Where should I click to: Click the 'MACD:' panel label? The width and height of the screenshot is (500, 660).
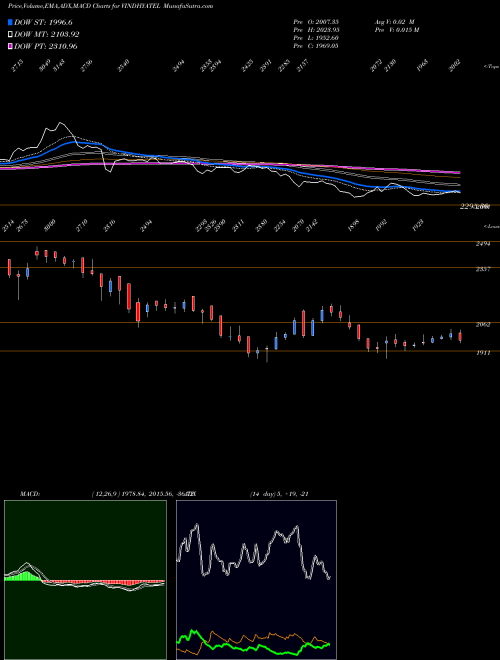click(30, 494)
